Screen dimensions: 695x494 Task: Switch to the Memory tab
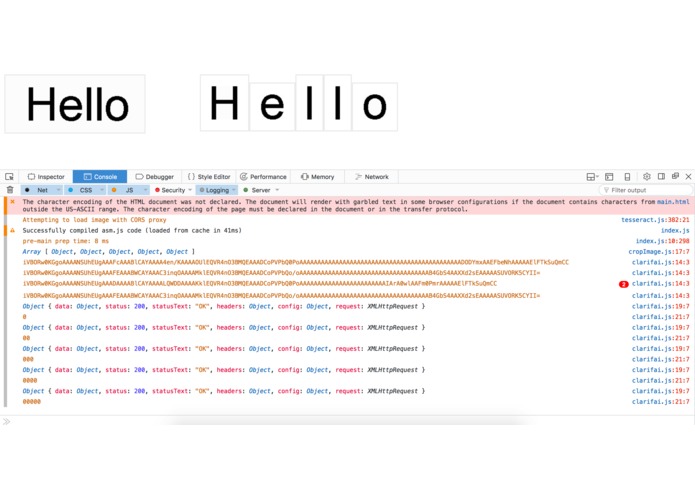click(317, 176)
